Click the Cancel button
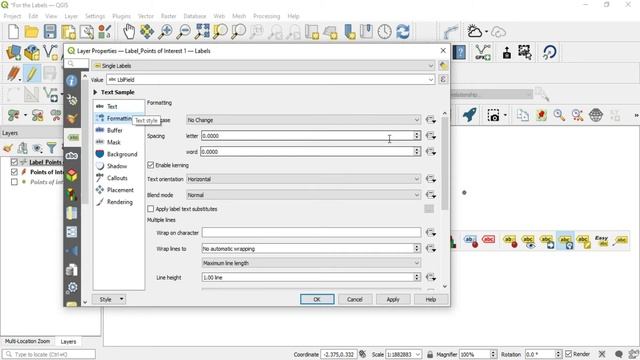 [355, 299]
